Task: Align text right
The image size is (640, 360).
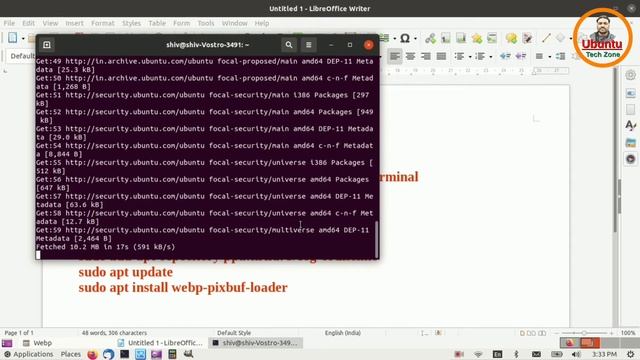Action: [x=426, y=56]
